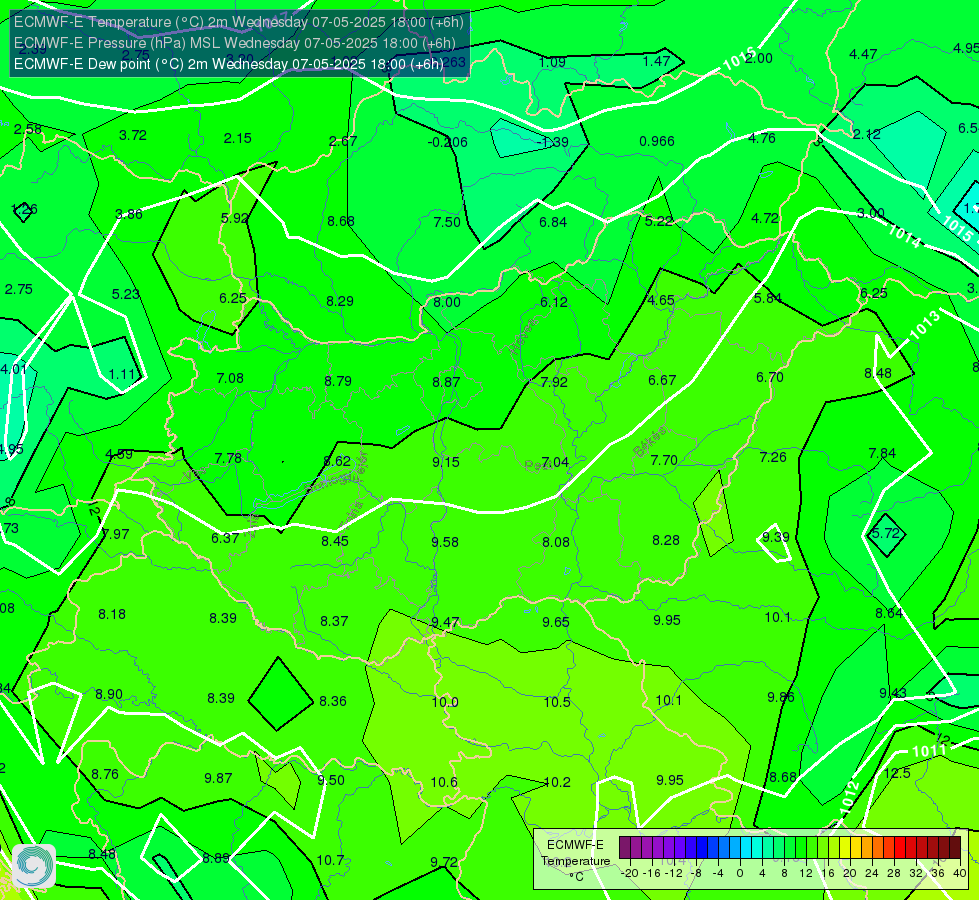Click the 2.67 map value
This screenshot has width=979, height=900.
point(343,141)
